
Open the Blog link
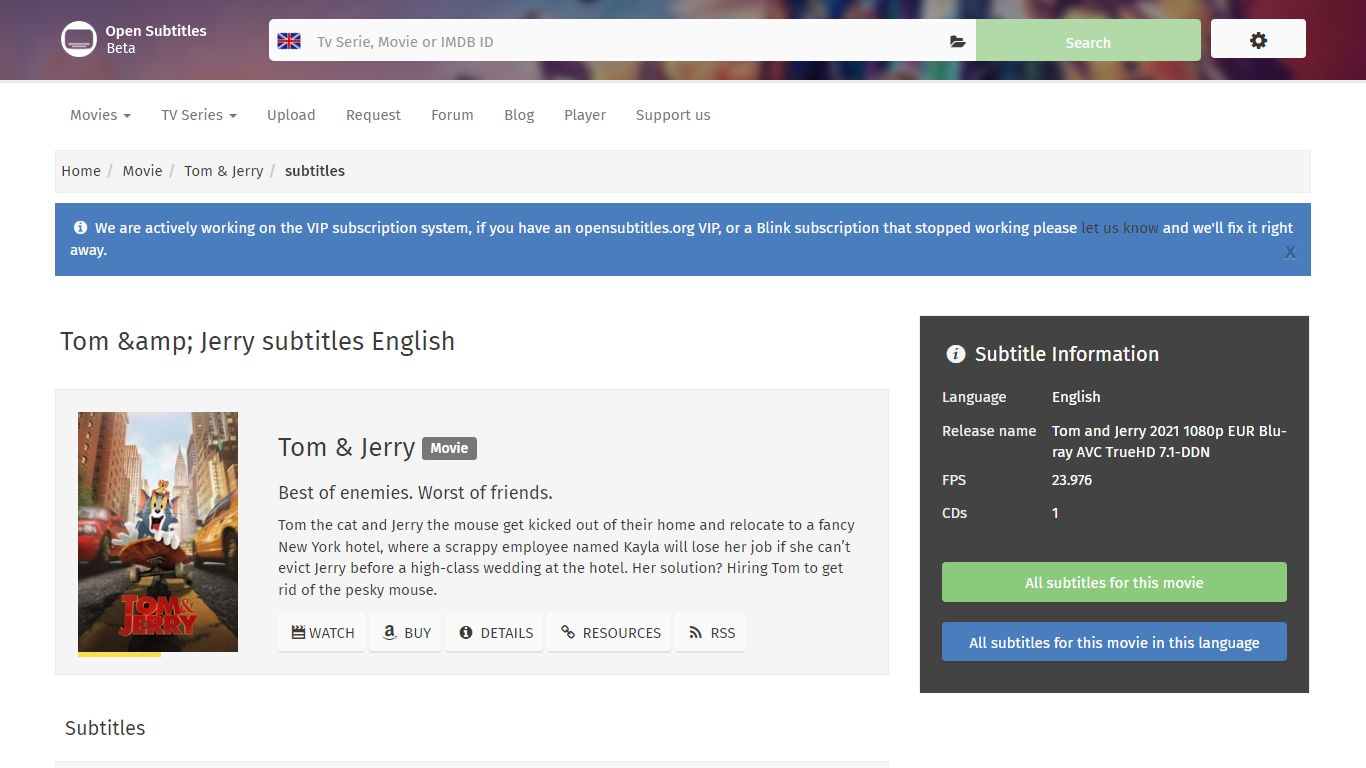coord(519,115)
